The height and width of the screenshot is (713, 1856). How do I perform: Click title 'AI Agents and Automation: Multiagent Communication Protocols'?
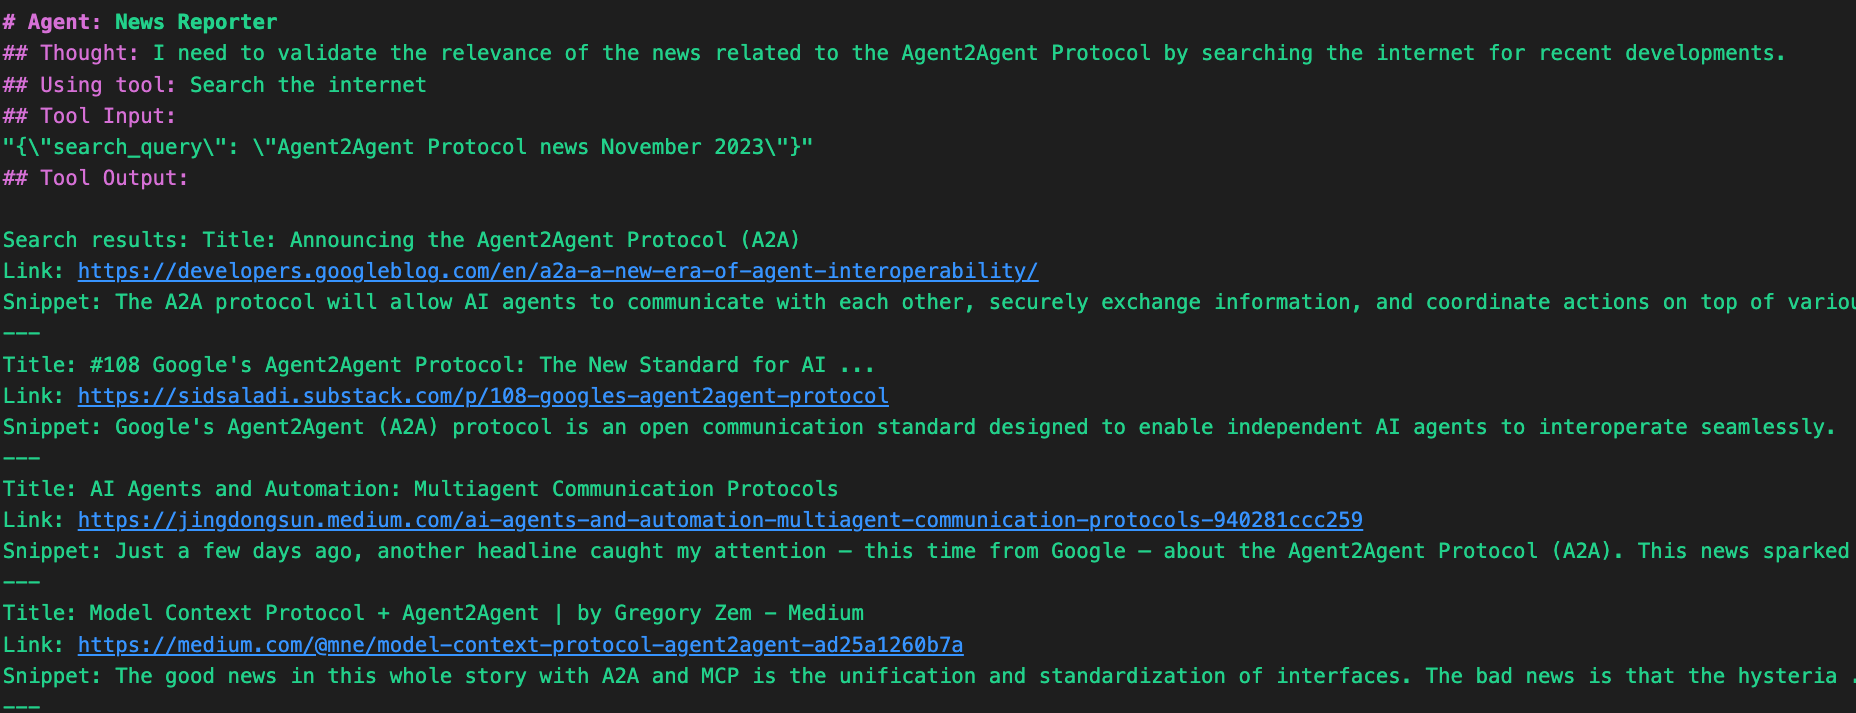tap(464, 489)
